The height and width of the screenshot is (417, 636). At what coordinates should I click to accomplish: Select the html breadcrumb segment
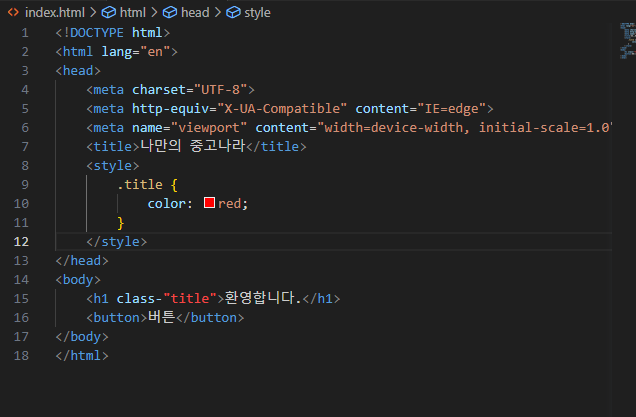click(133, 13)
